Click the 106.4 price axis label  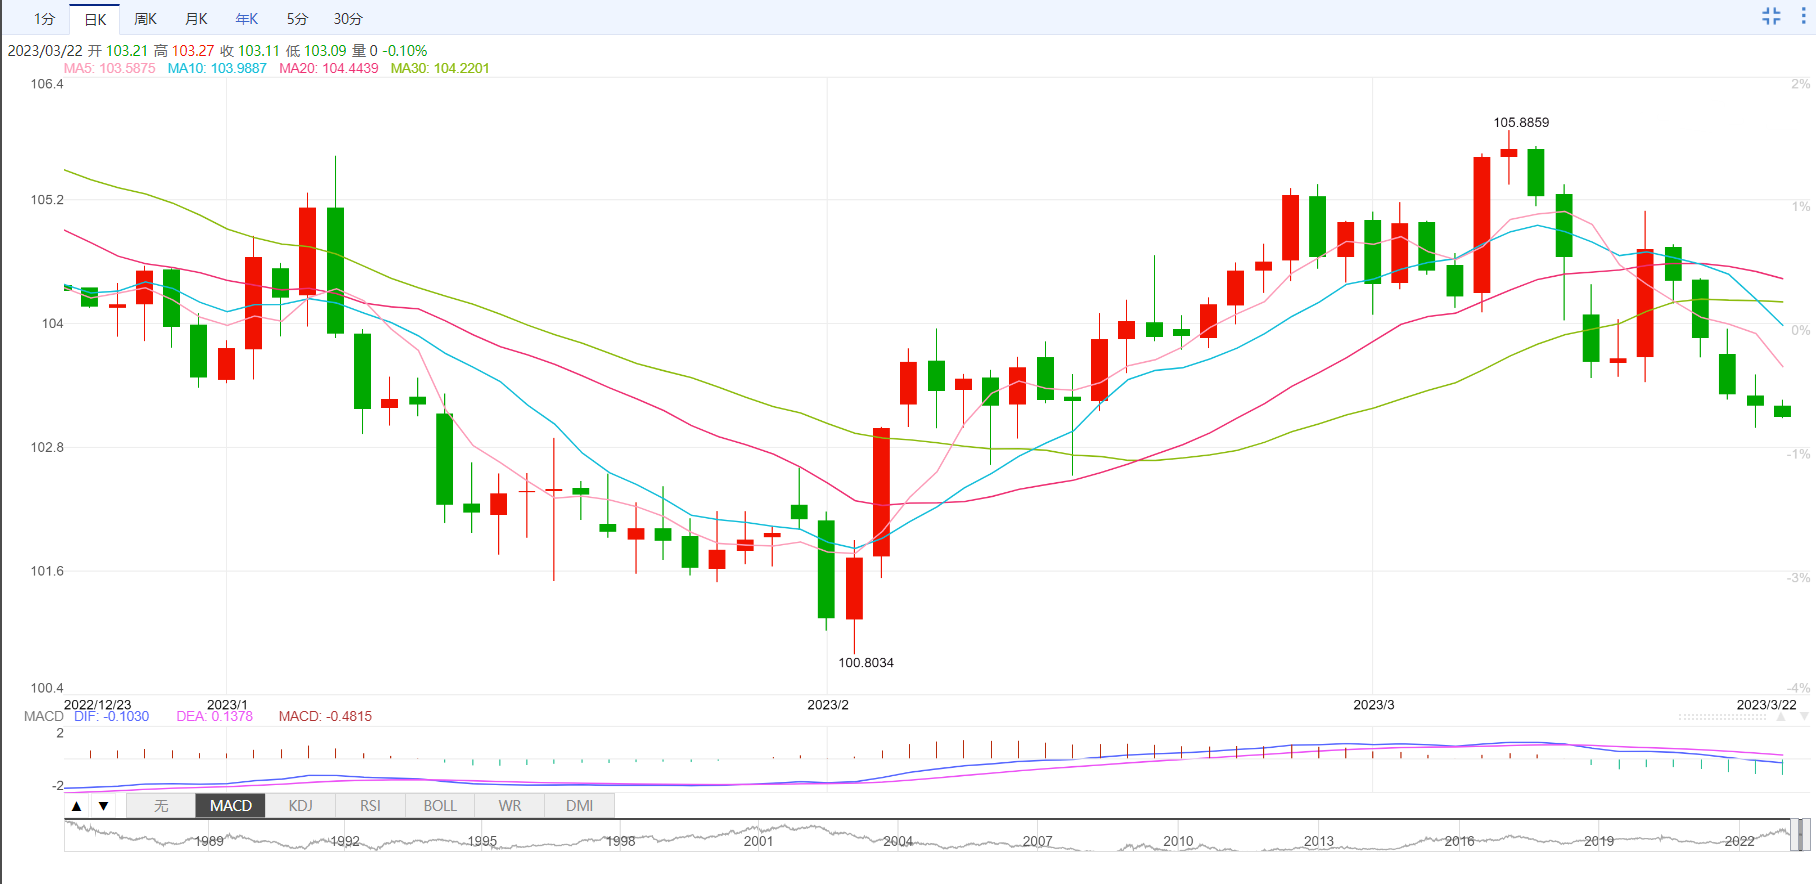(47, 84)
